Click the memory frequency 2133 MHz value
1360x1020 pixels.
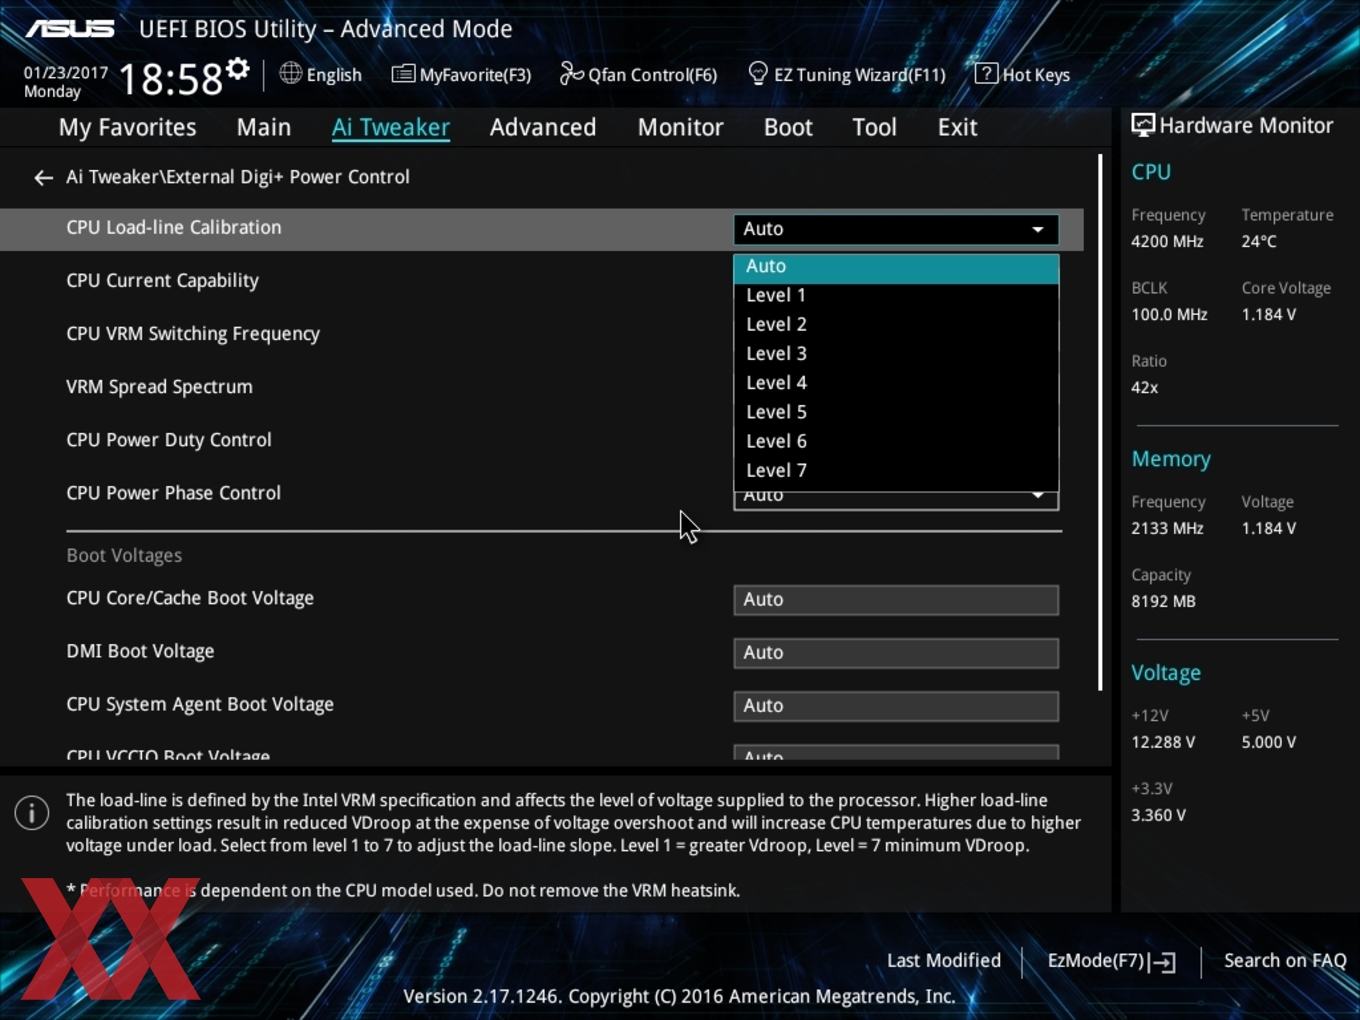(1167, 529)
